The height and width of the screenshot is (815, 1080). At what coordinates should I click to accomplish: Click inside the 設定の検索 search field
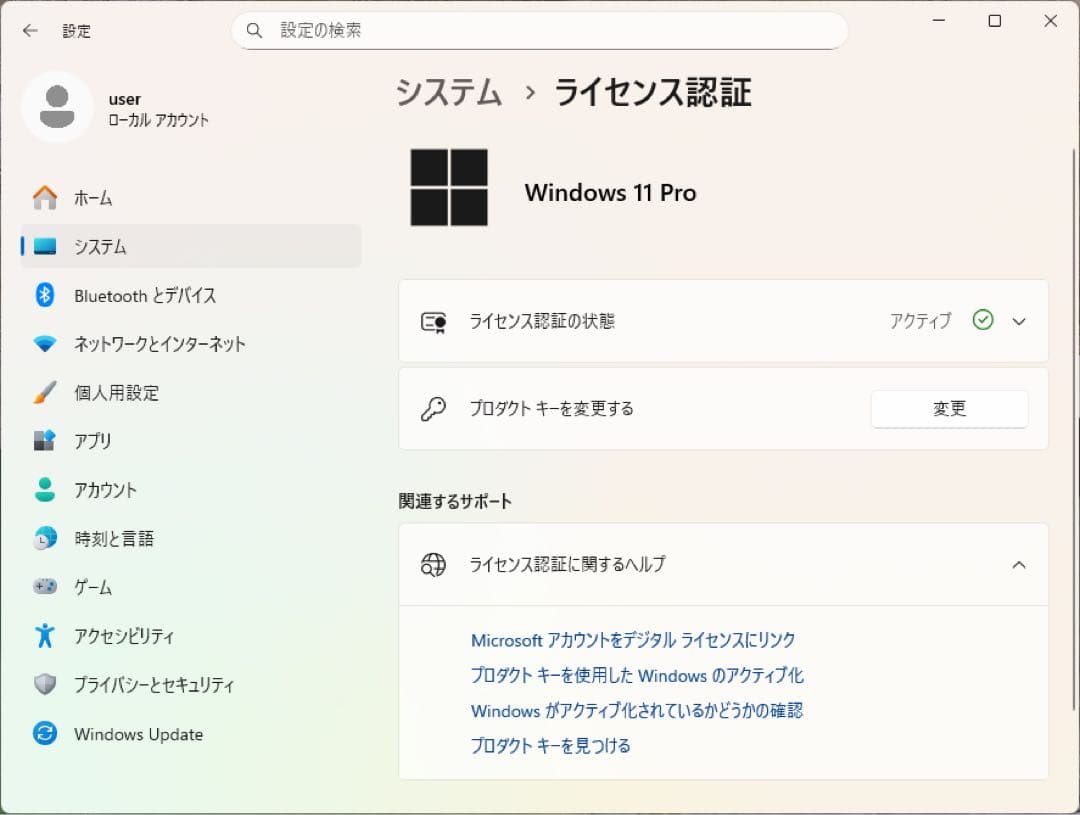540,31
